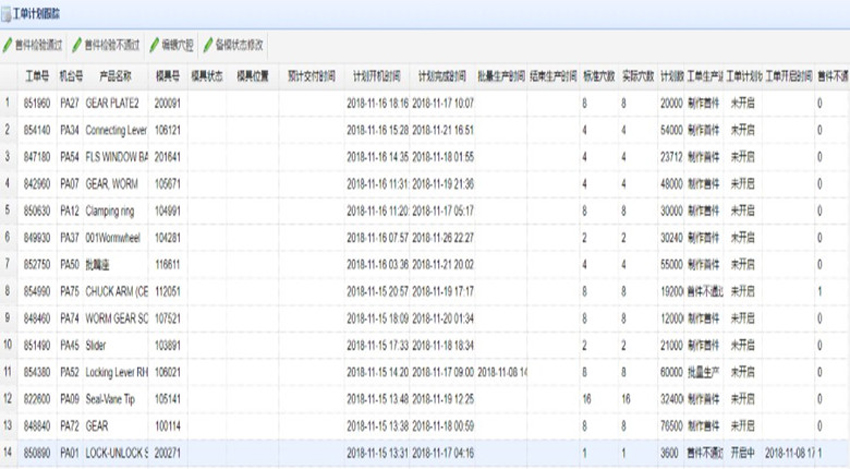
Task: Select the Connecting Lever product row
Action: pos(116,130)
